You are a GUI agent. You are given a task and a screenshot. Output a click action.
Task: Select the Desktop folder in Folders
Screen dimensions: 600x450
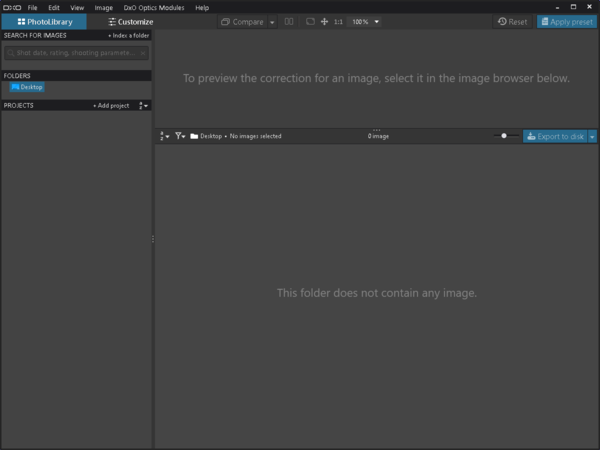coord(27,87)
